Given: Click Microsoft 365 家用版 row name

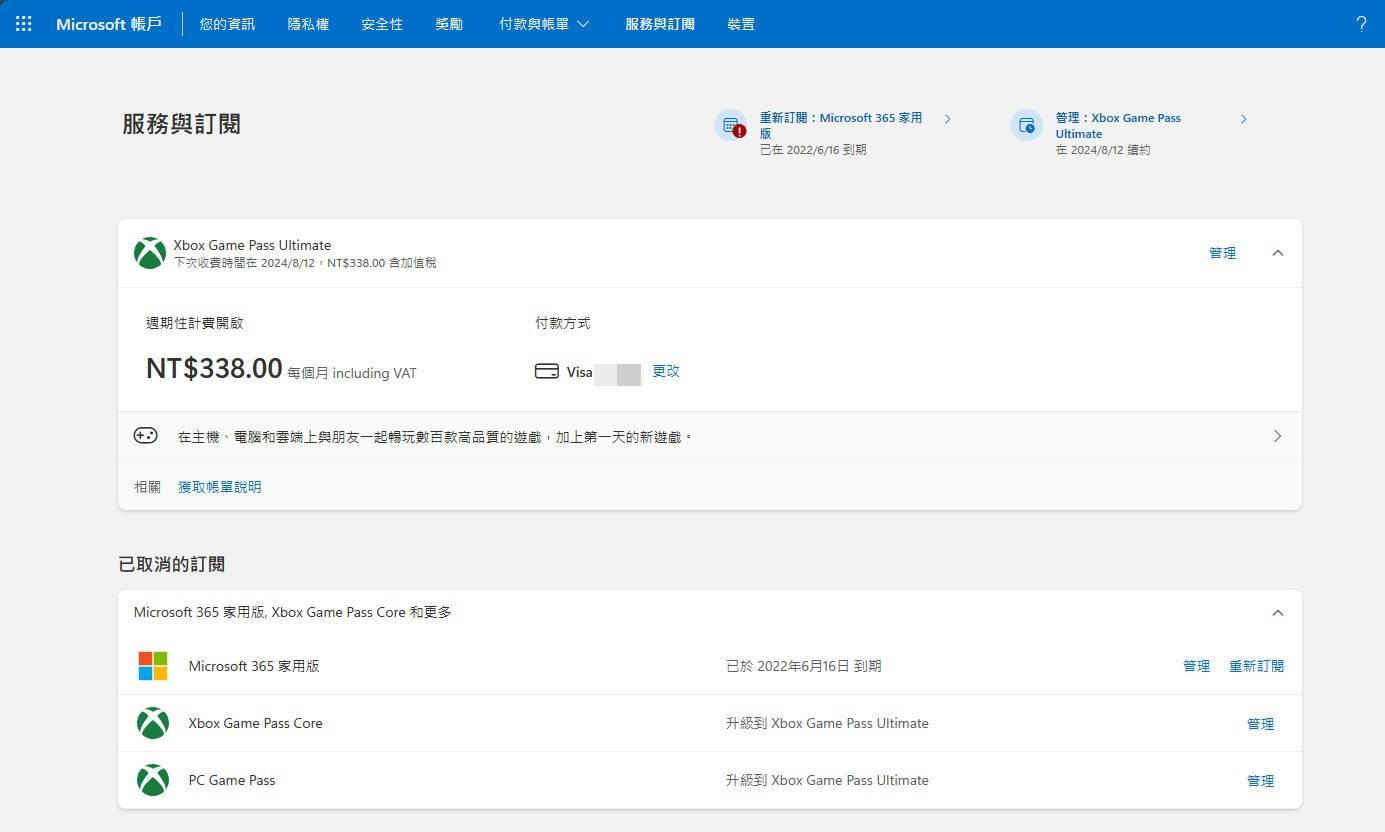Looking at the screenshot, I should pyautogui.click(x=254, y=666).
